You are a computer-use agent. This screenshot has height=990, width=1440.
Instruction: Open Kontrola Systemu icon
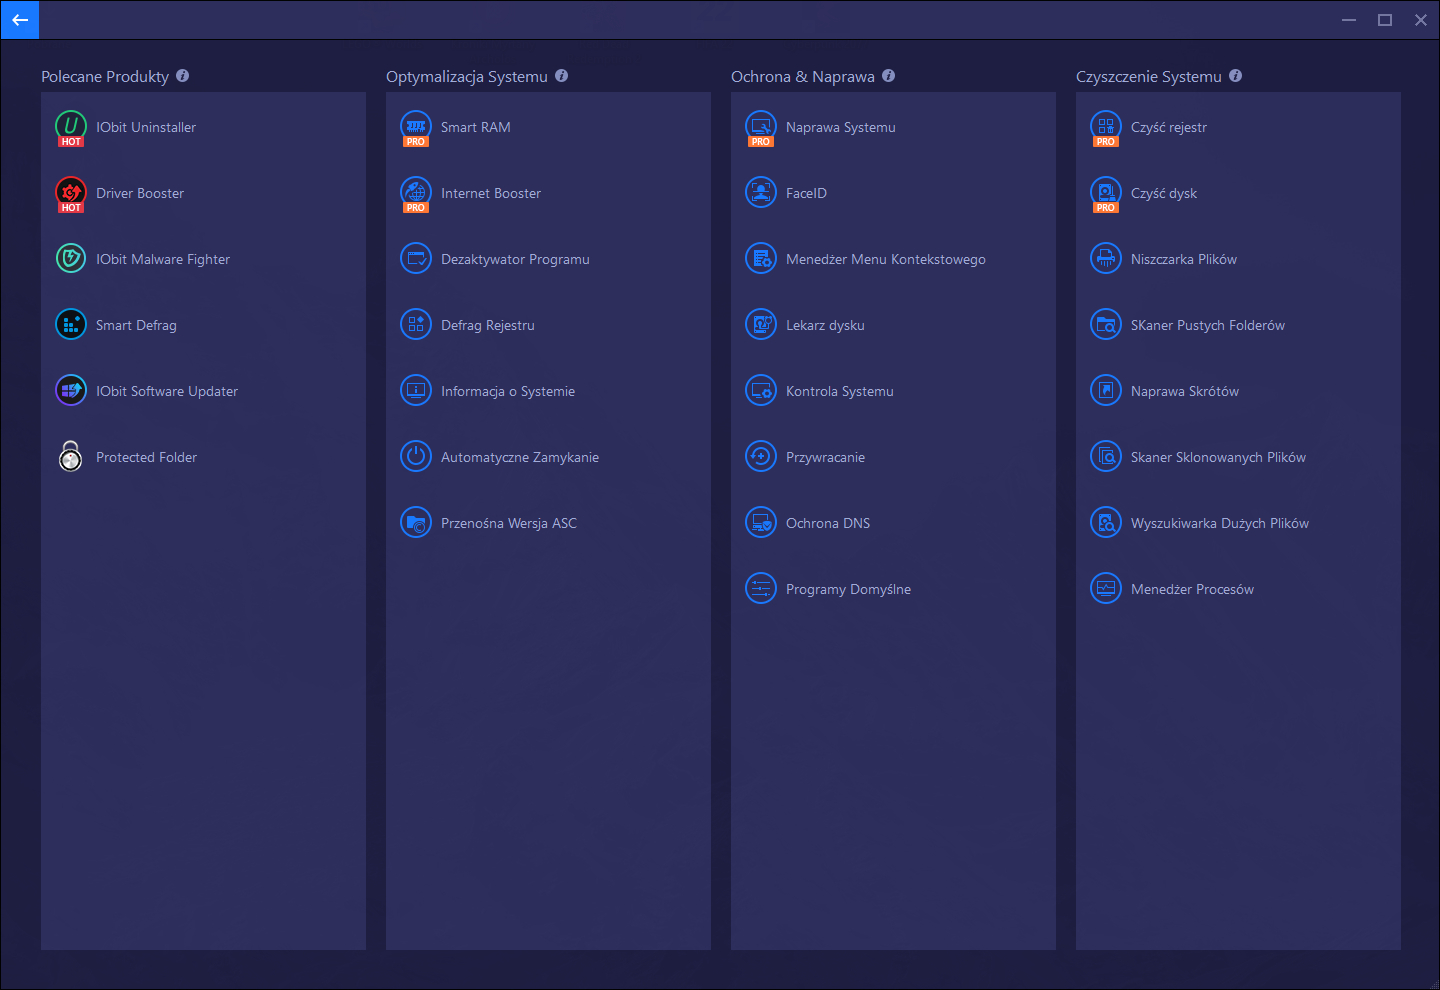point(761,390)
